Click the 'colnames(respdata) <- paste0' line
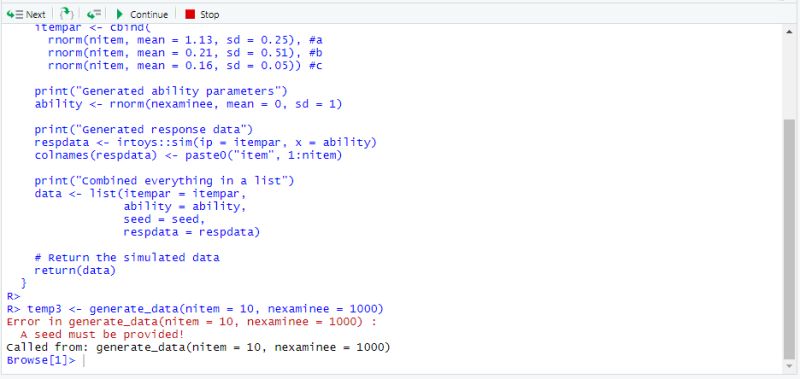Viewport: 800px width, 379px height. click(188, 155)
